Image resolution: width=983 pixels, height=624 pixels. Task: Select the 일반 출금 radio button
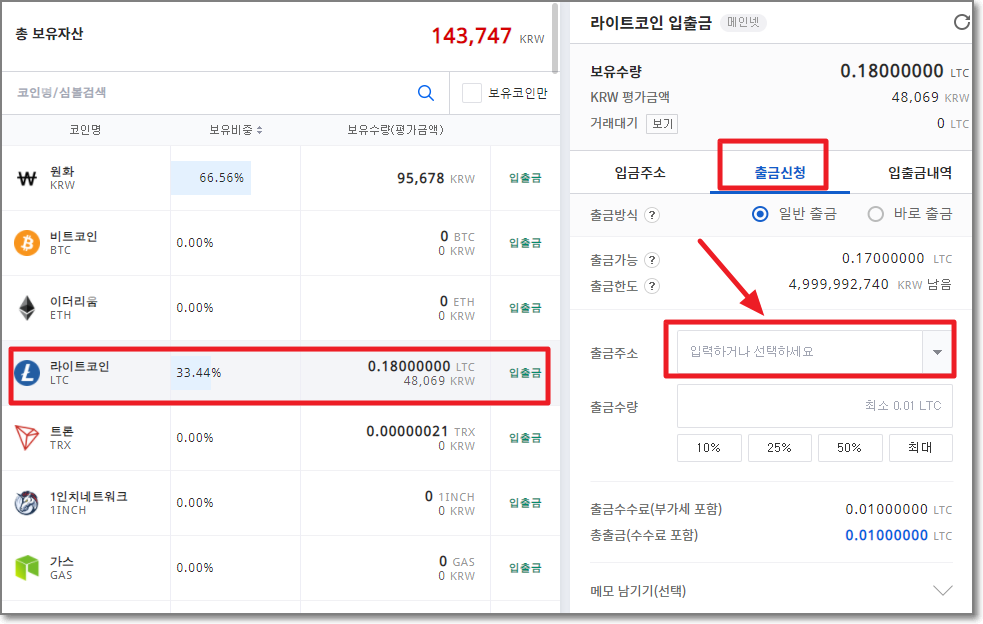click(x=760, y=214)
